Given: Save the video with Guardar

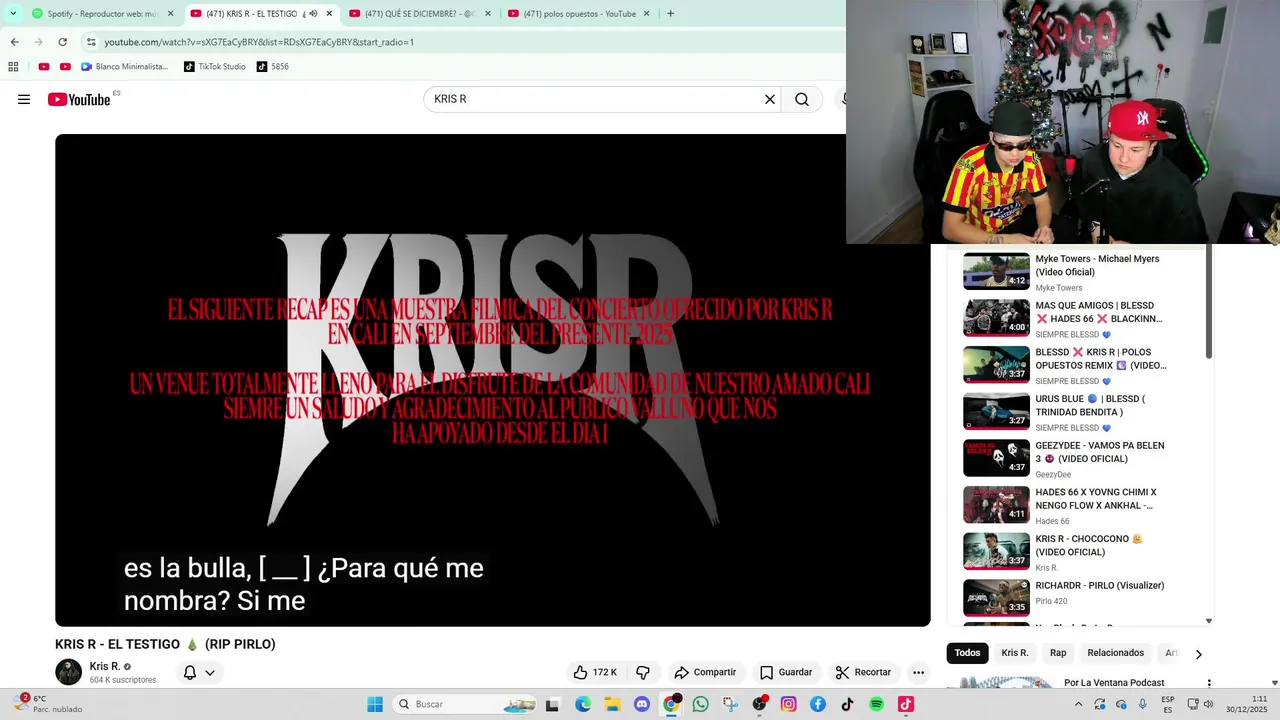Looking at the screenshot, I should point(786,672).
